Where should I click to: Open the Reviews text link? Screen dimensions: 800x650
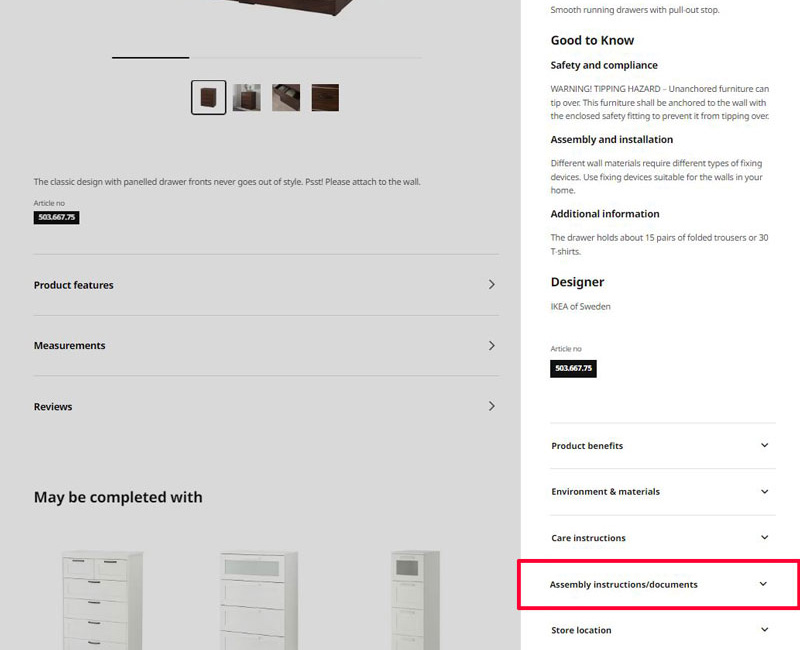tap(53, 407)
